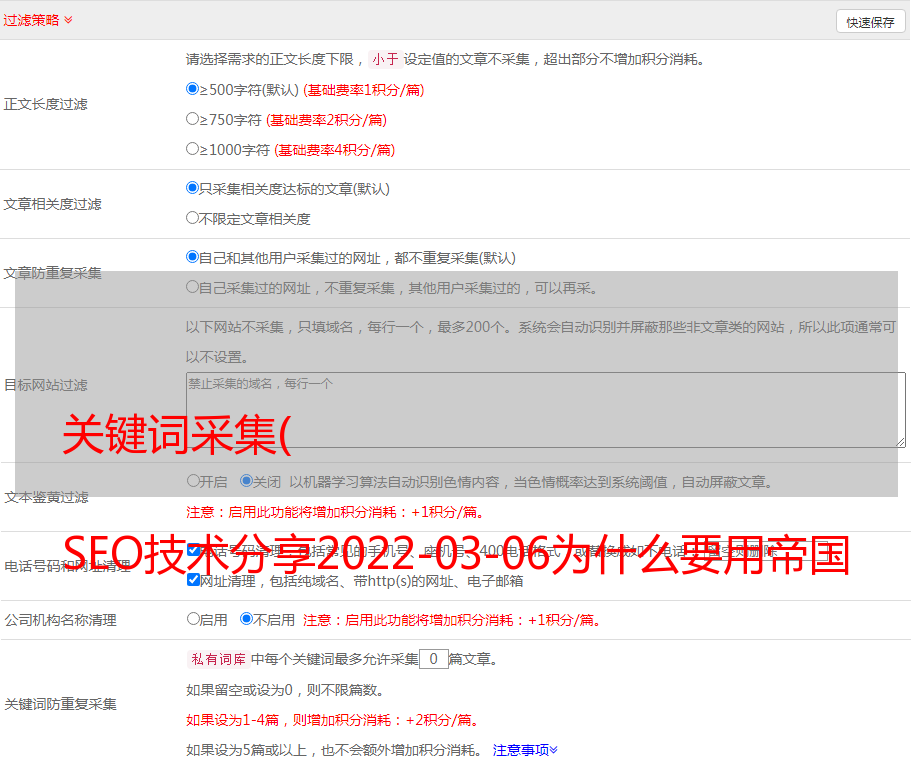Click the 目标网站过滤 row label
Viewport: 912px width, 768px height.
pos(45,385)
